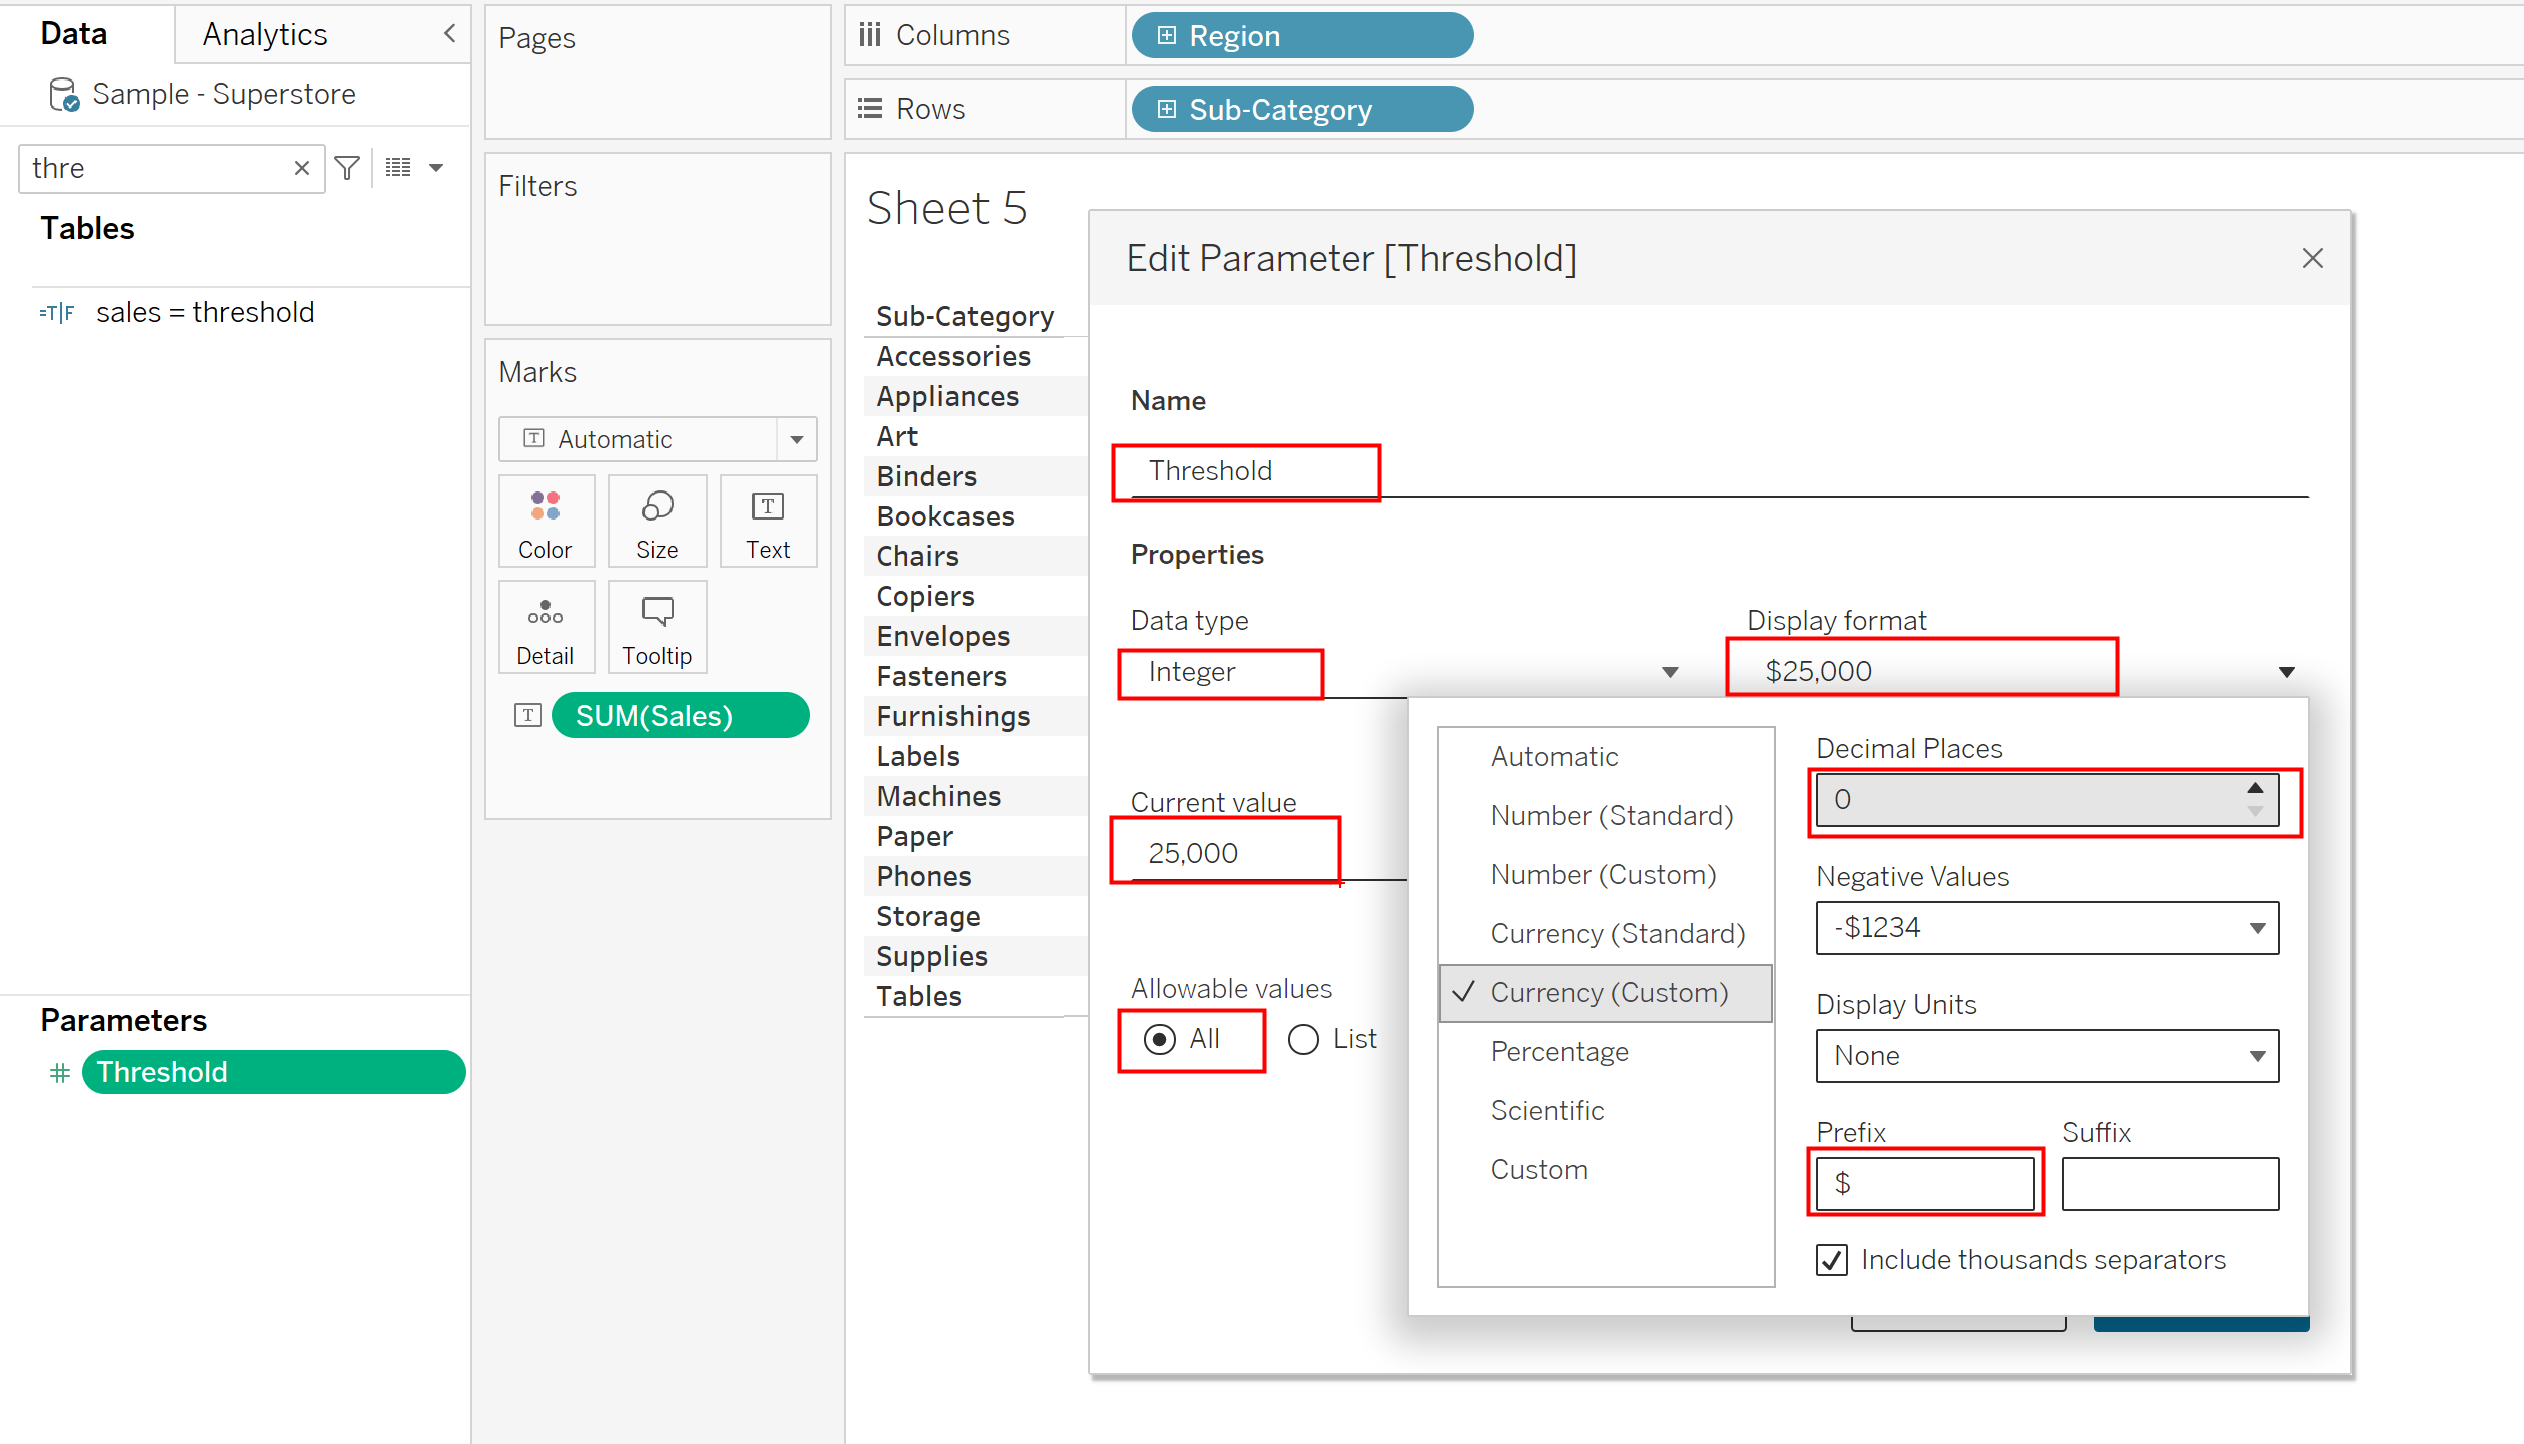Image resolution: width=2524 pixels, height=1444 pixels.
Task: Switch to the Analytics tab
Action: click(265, 34)
